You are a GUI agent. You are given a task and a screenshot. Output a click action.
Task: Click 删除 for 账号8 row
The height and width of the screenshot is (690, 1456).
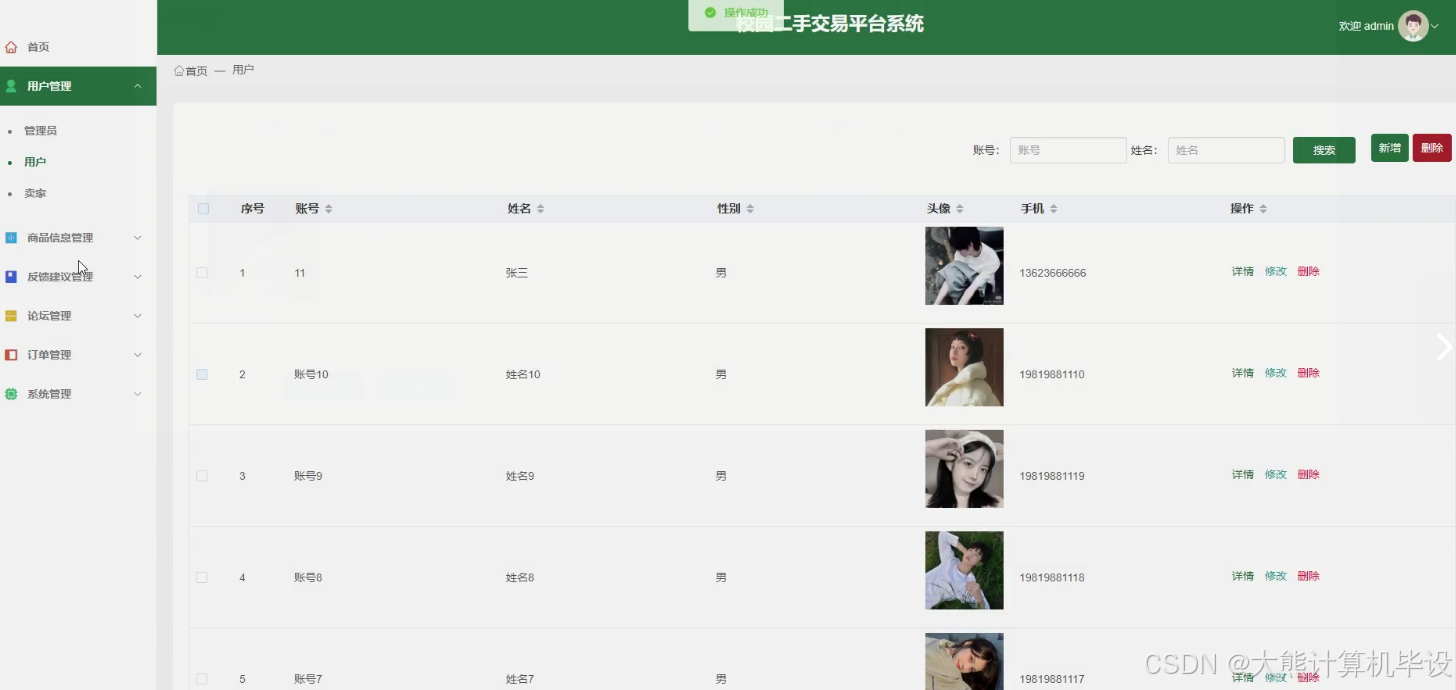pos(1309,576)
